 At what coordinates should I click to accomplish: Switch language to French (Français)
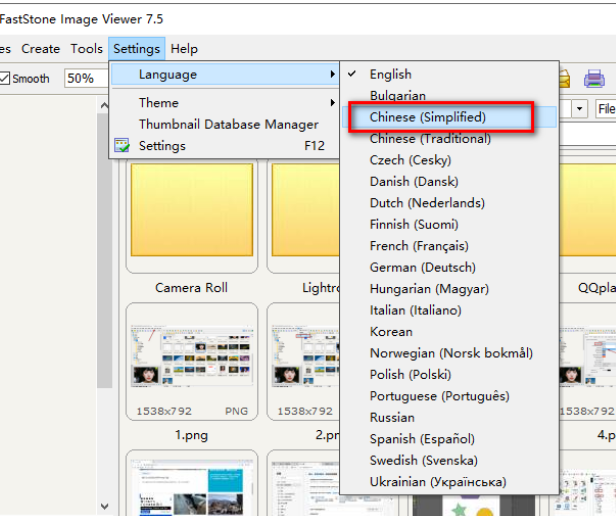(419, 246)
